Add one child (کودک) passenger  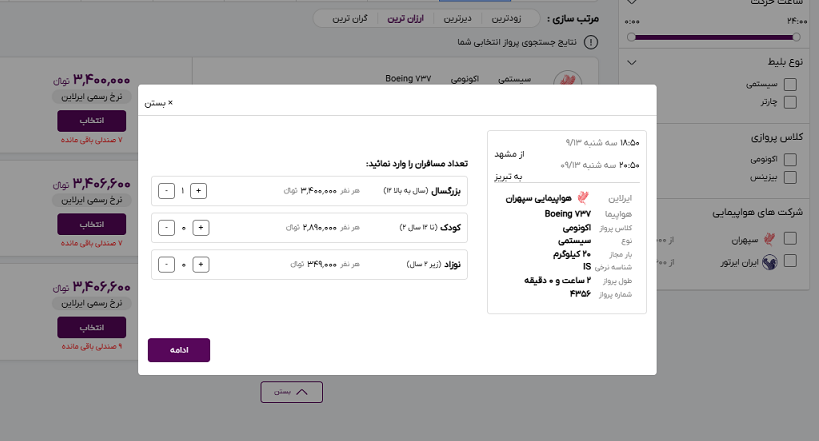[201, 228]
